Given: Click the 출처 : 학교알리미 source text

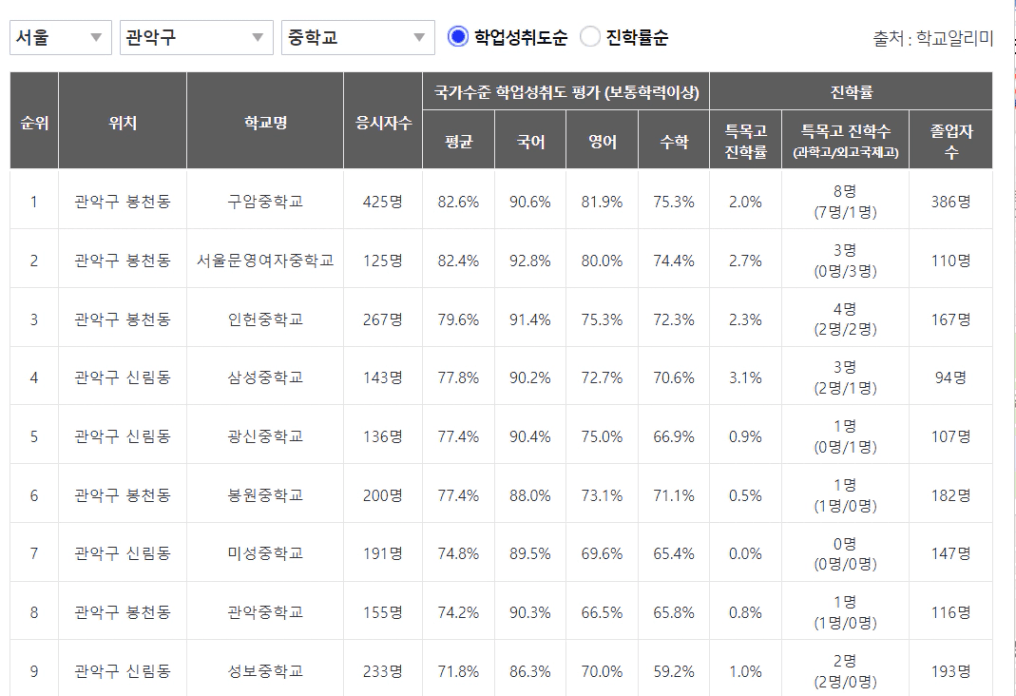Looking at the screenshot, I should [x=932, y=38].
